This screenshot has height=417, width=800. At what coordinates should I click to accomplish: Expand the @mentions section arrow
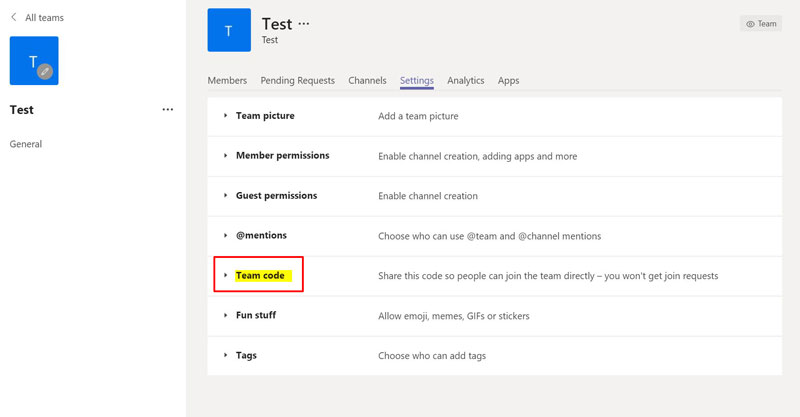tap(226, 235)
